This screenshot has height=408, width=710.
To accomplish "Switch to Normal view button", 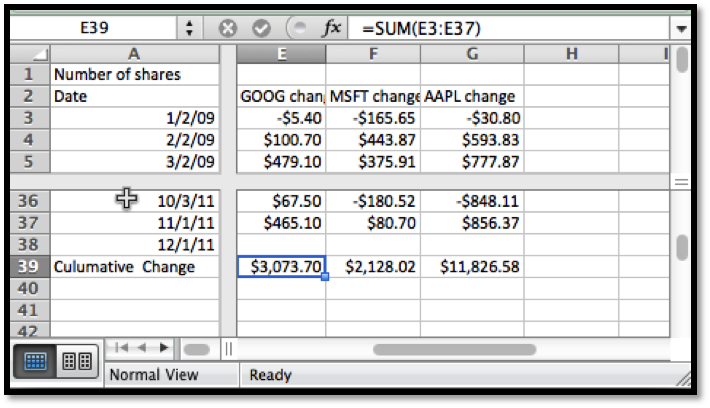I will tap(34, 362).
